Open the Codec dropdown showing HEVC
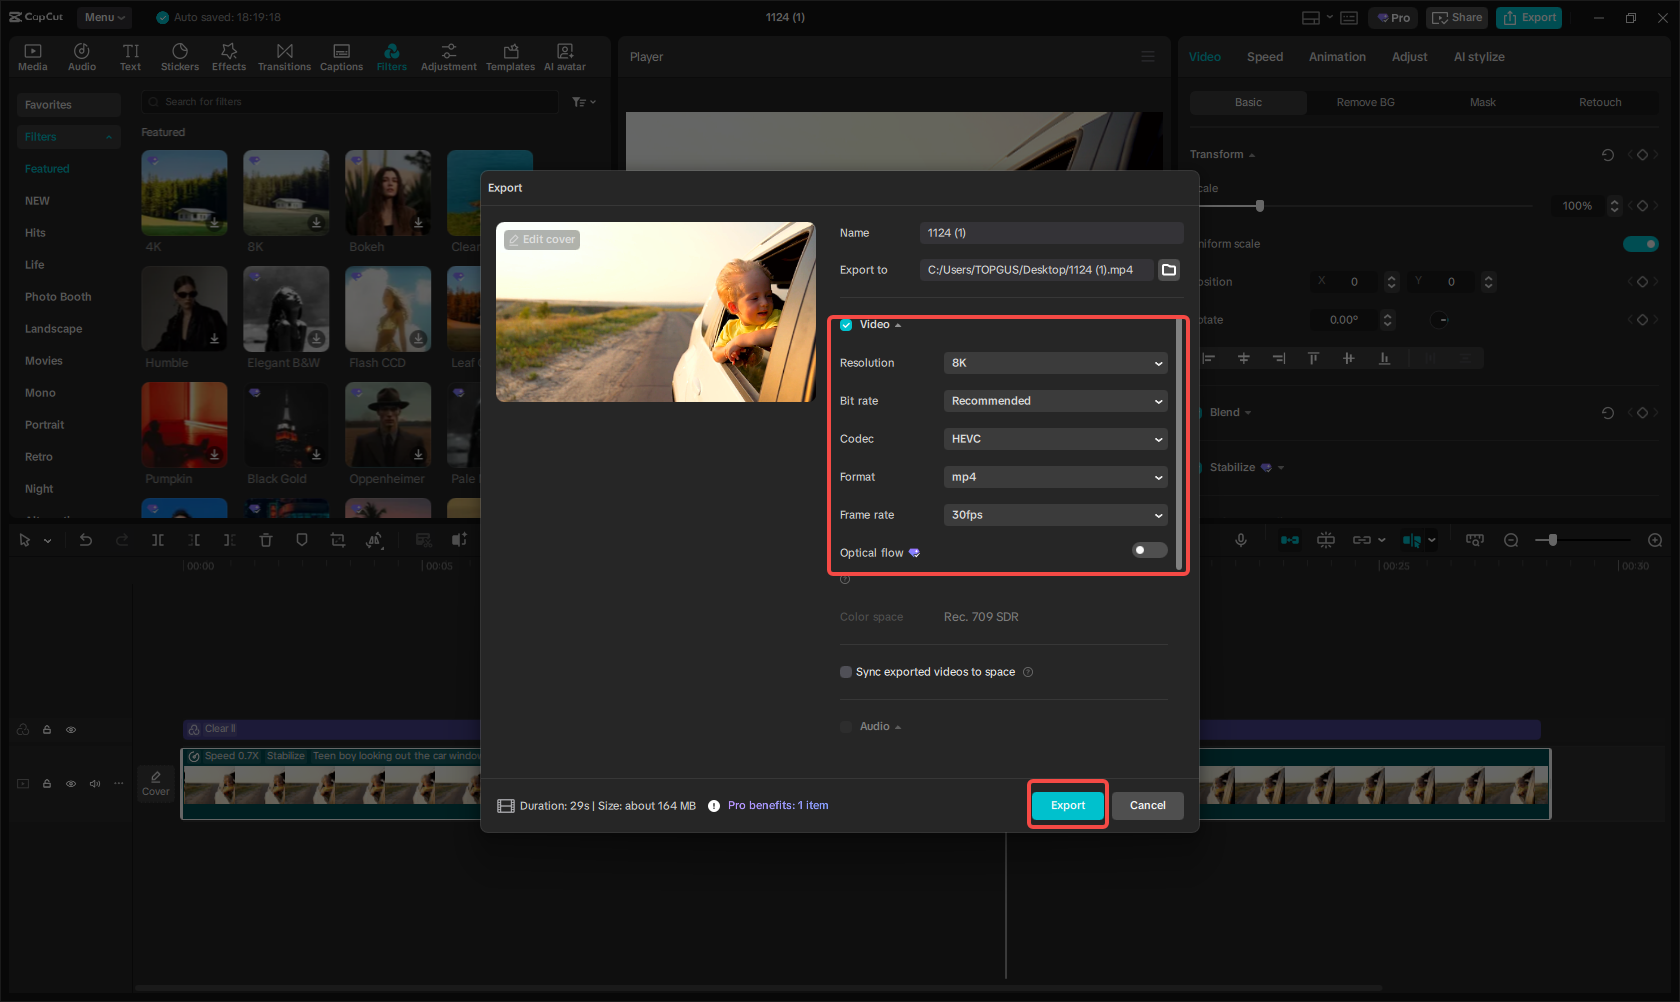Viewport: 1680px width, 1002px height. tap(1055, 439)
